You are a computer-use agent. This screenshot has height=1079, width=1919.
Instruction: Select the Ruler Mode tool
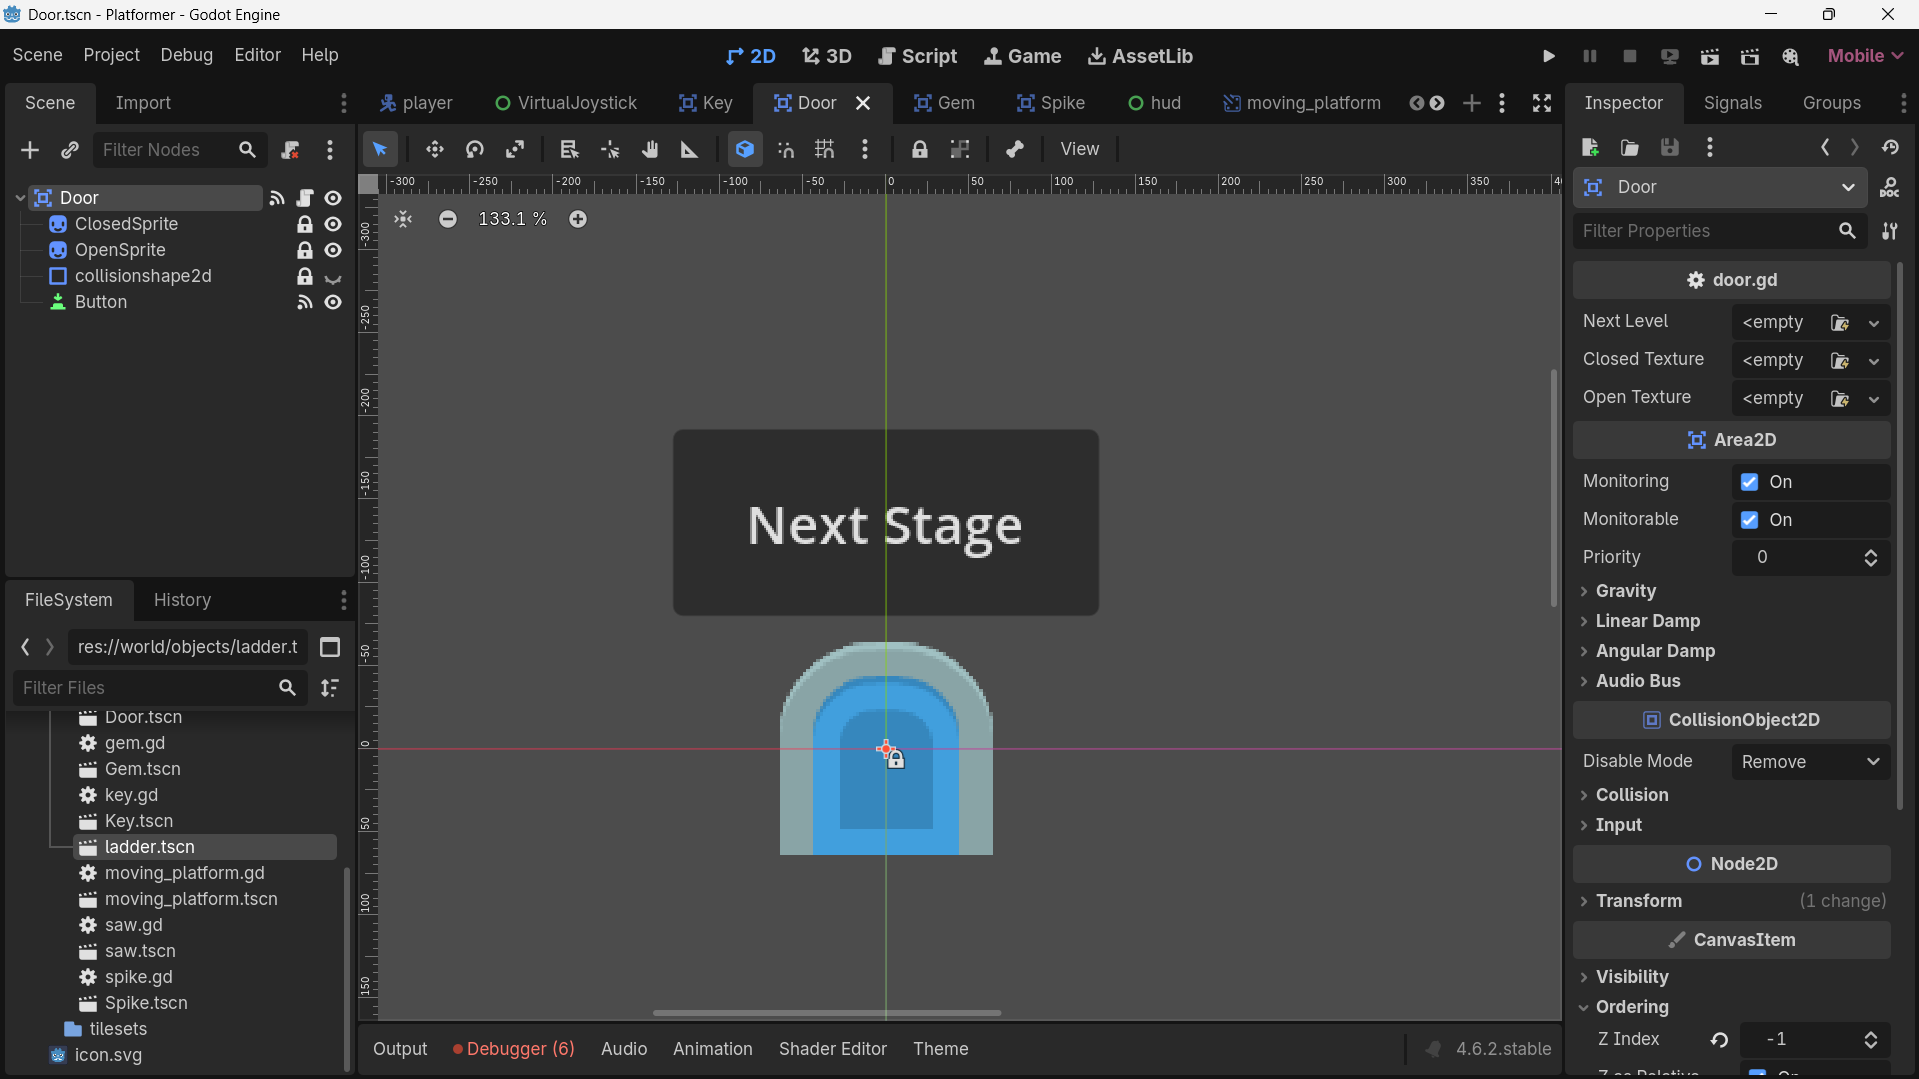click(689, 149)
